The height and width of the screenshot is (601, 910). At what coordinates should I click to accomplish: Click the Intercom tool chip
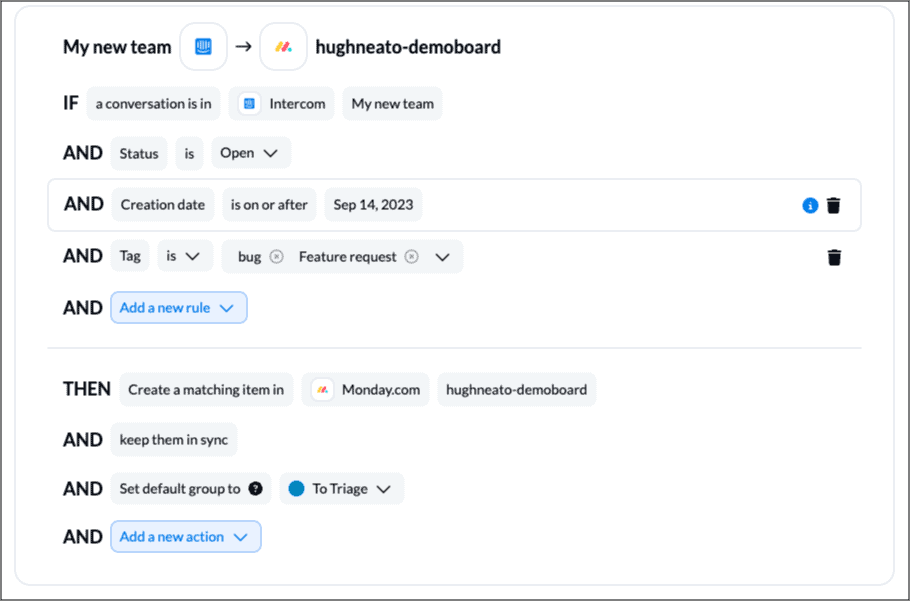pyautogui.click(x=281, y=104)
